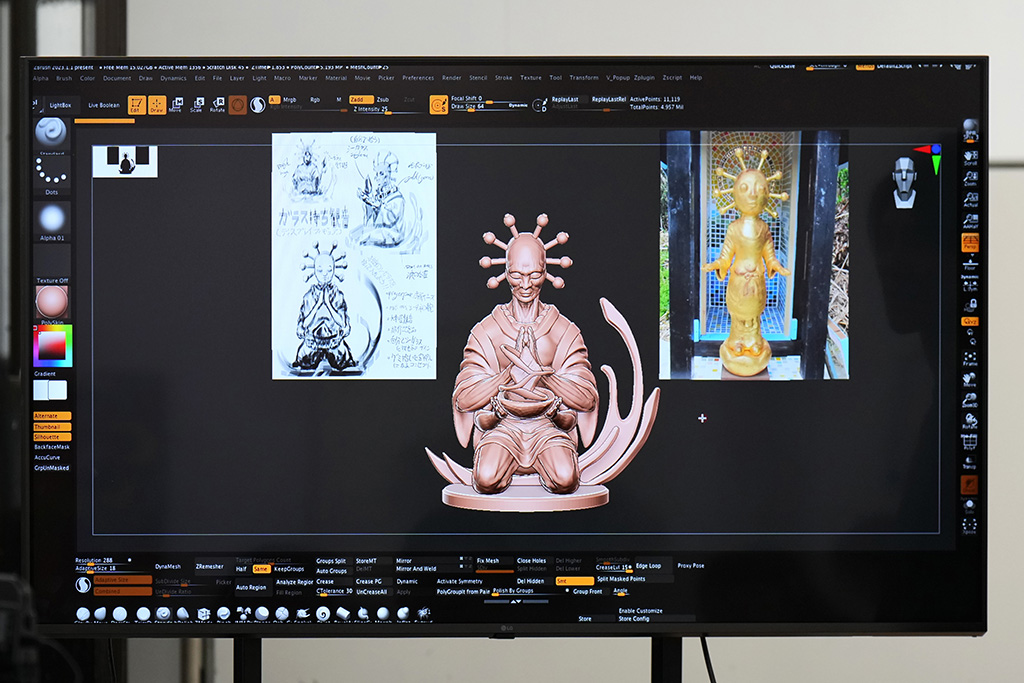Toggle the Mrgb channel

pos(289,100)
